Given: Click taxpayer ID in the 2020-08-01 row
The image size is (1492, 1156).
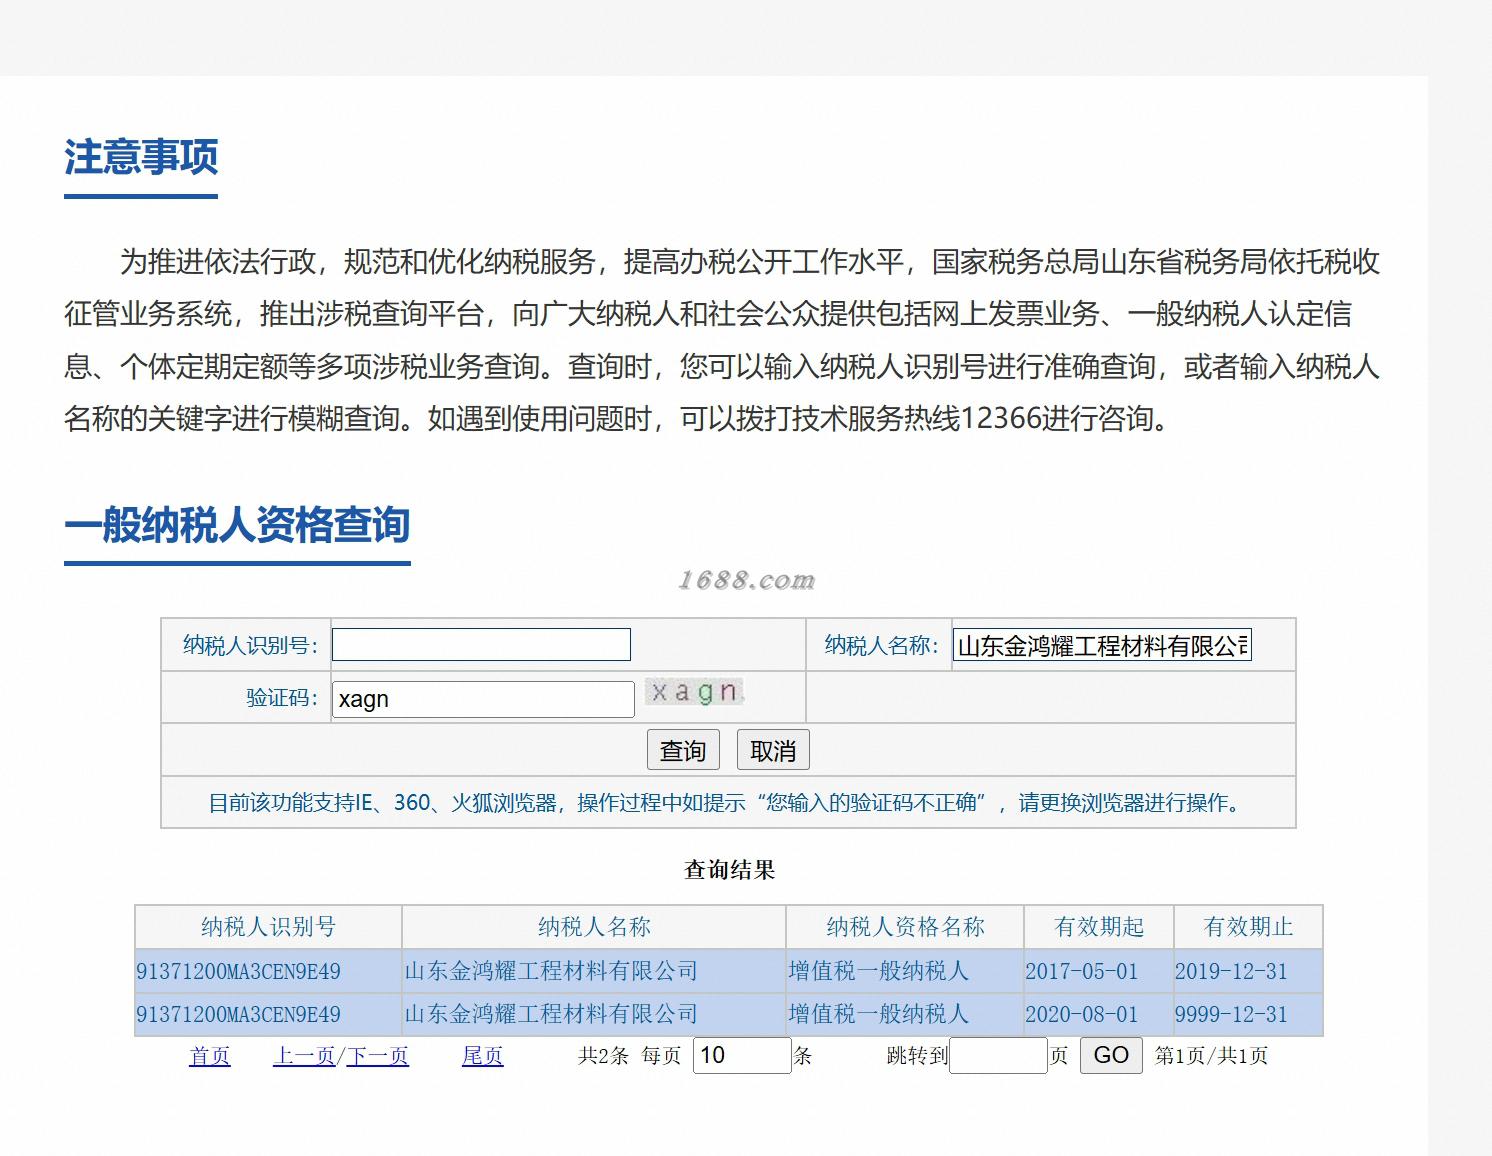Looking at the screenshot, I should 238,1014.
